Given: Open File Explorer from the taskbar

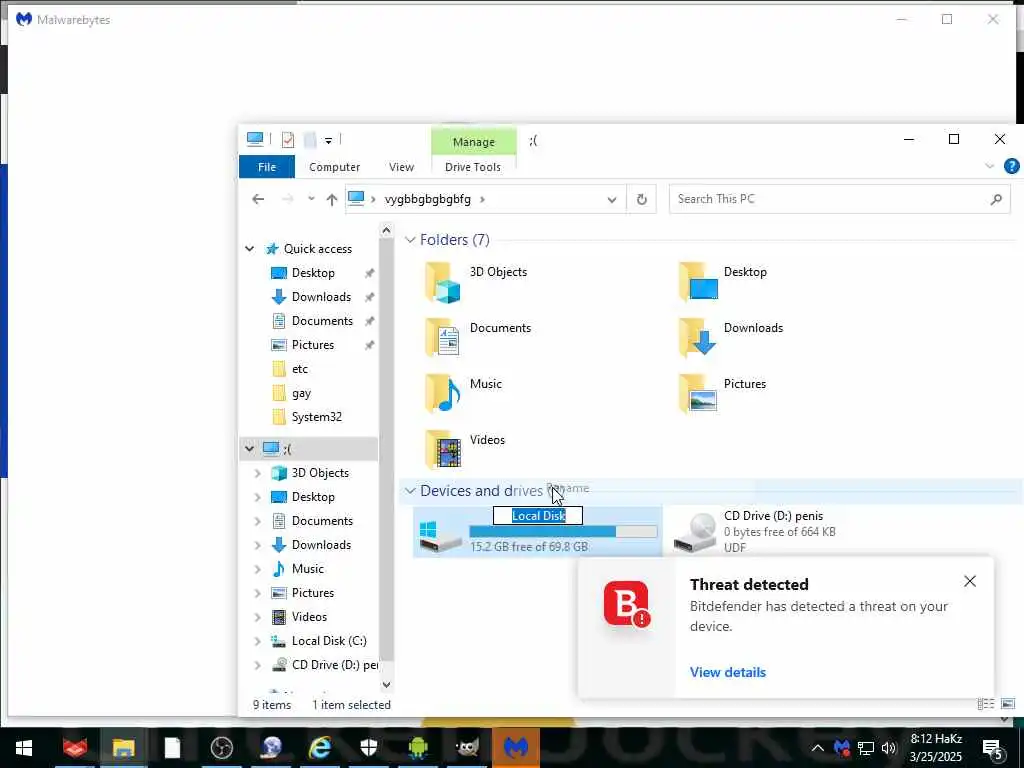Looking at the screenshot, I should pos(123,748).
